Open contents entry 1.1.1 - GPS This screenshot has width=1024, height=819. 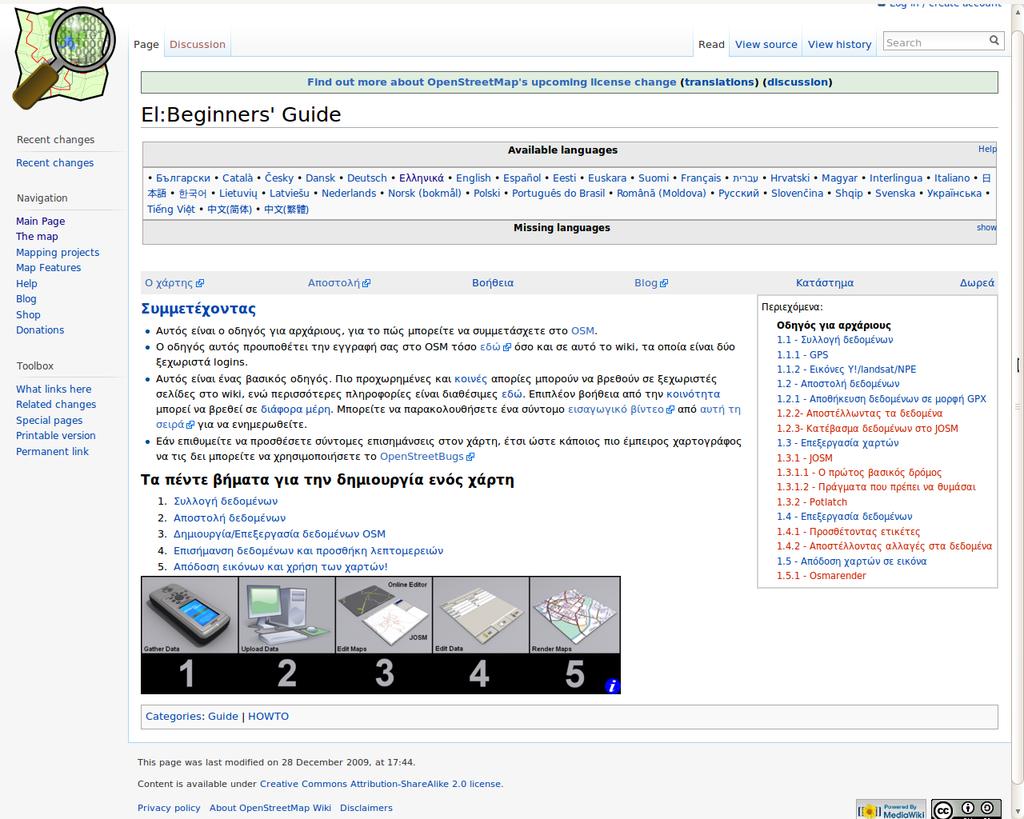(x=803, y=355)
